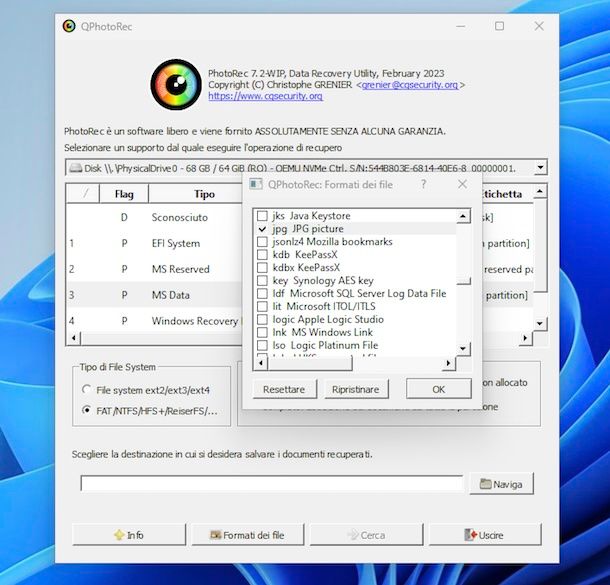Viewport: 610px width, 585px height.
Task: Click the partition table right scroll arrow
Action: (525, 338)
